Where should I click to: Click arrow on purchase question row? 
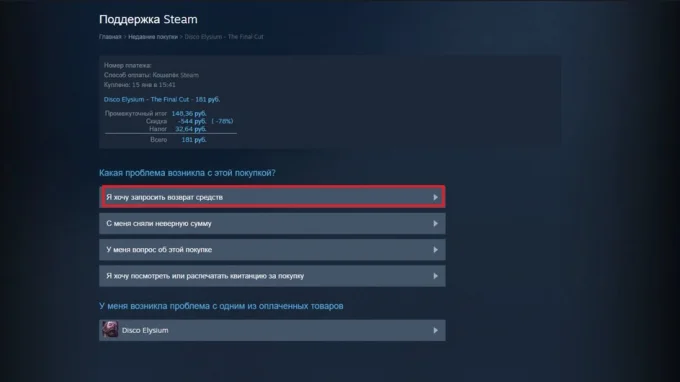click(435, 250)
